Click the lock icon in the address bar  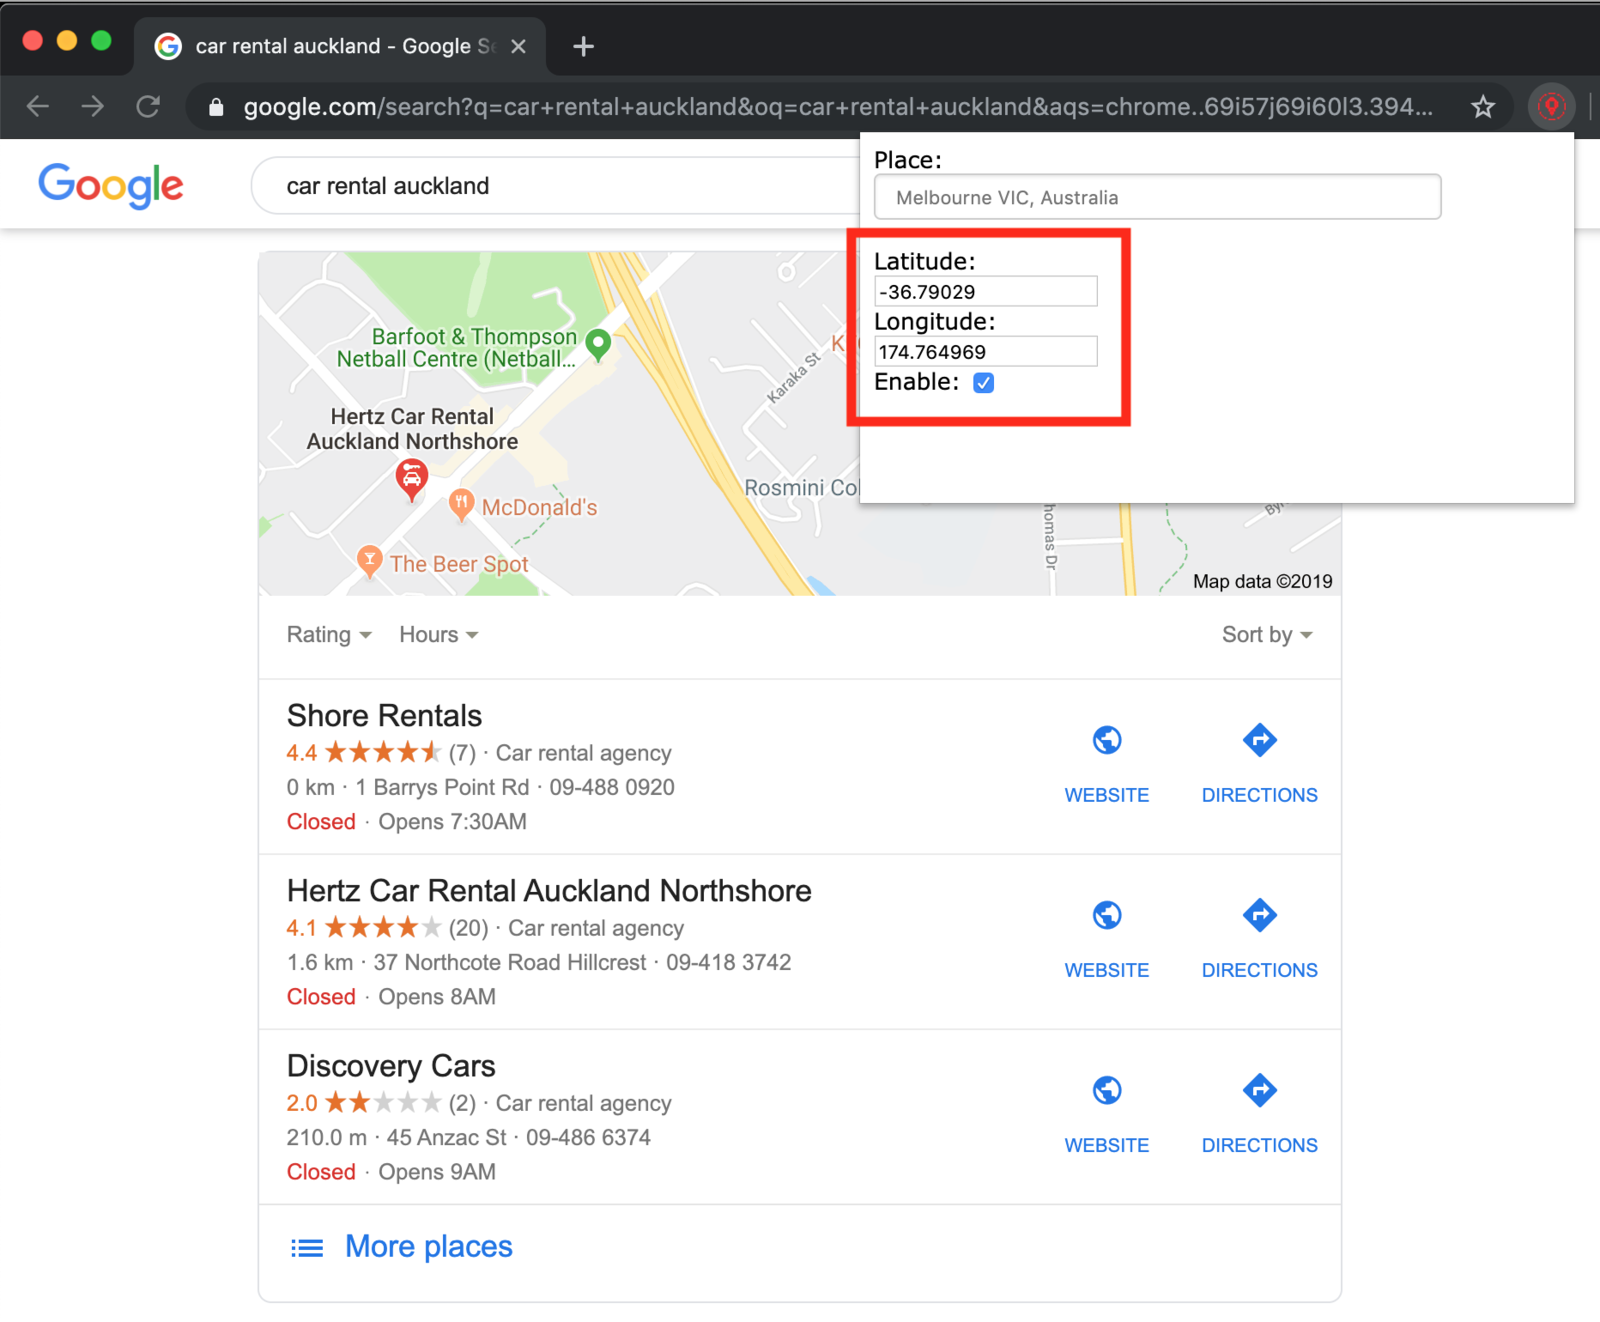tap(216, 107)
